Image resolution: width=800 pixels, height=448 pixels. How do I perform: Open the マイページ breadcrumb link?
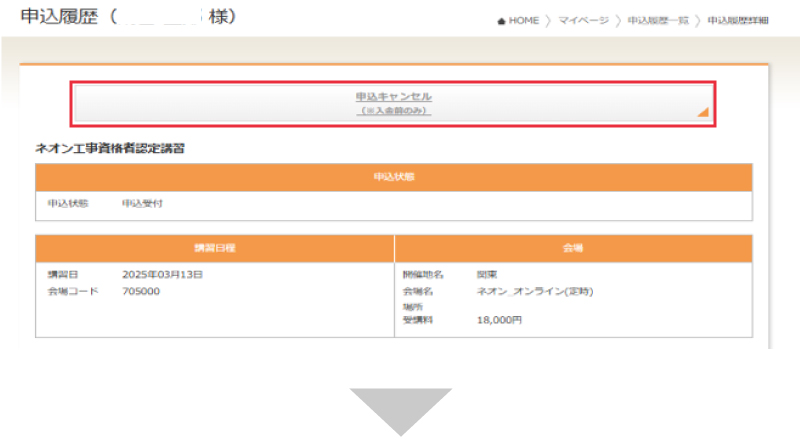(583, 21)
